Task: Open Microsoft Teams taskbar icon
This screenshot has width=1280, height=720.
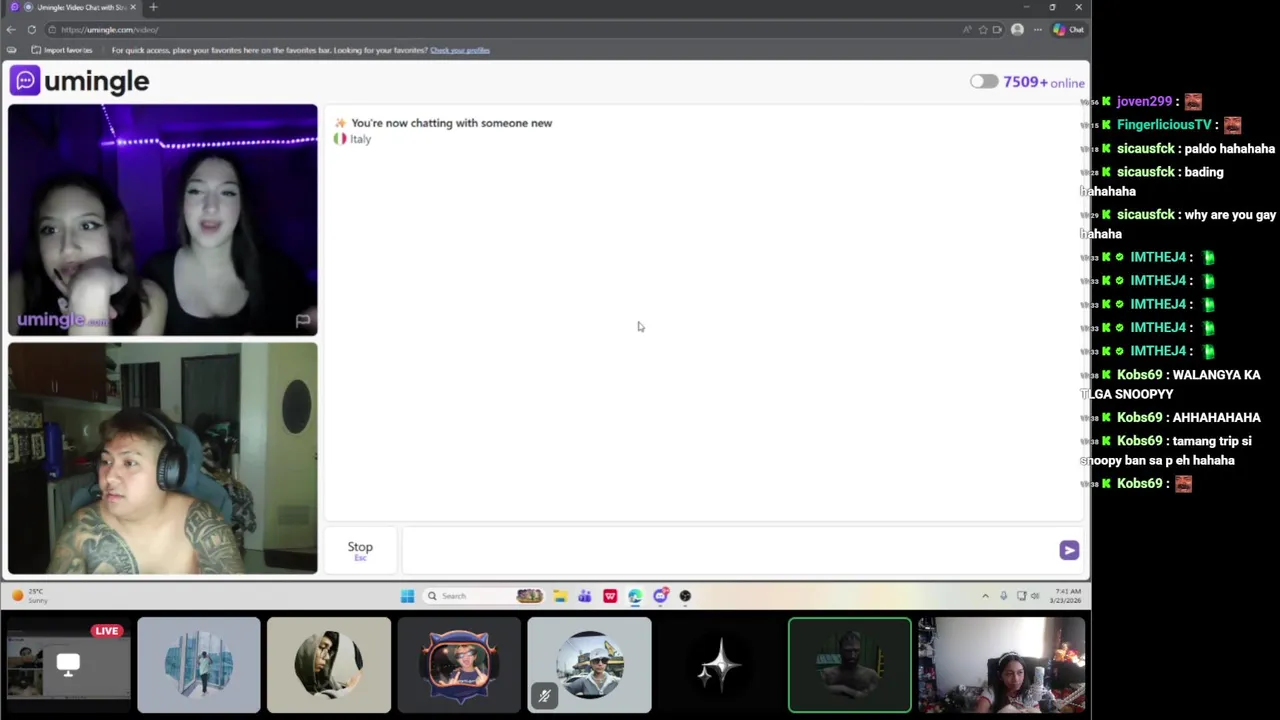Action: [585, 596]
